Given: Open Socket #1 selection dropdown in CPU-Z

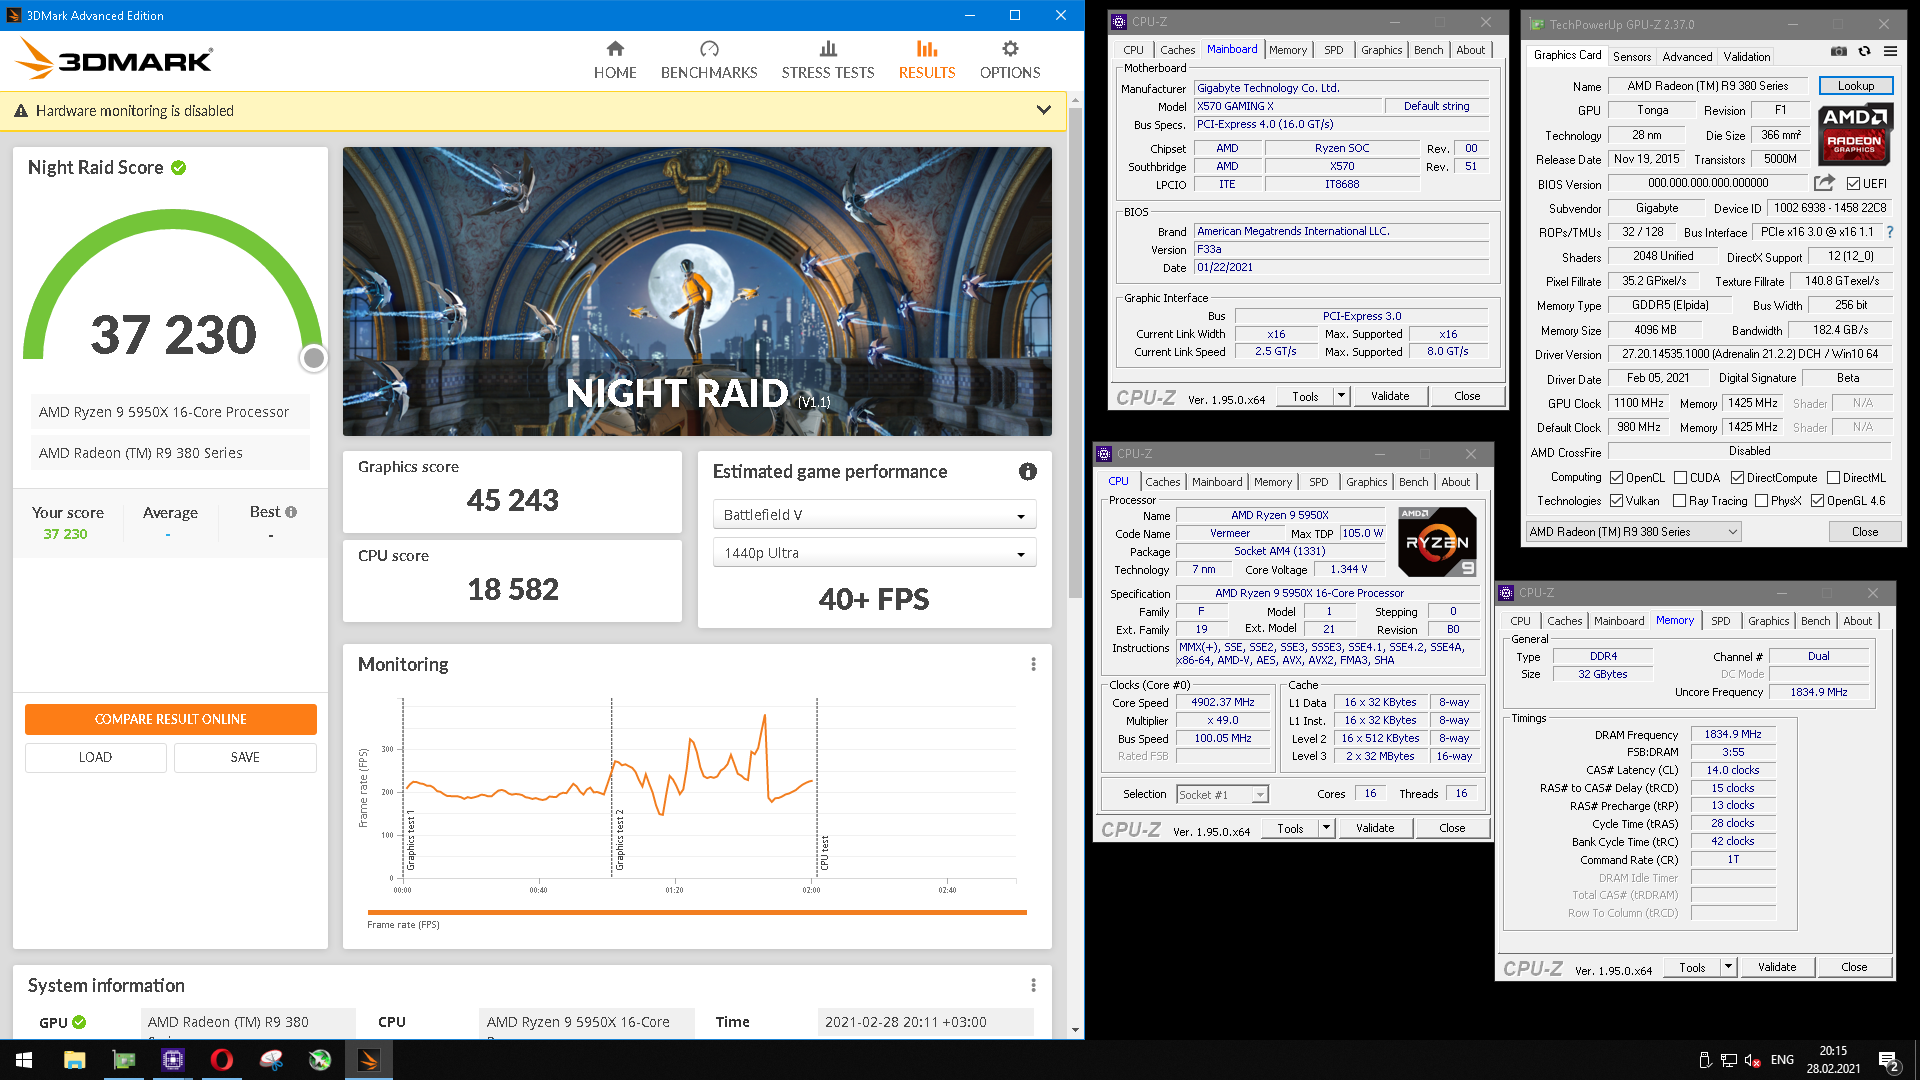Looking at the screenshot, I should (1221, 795).
